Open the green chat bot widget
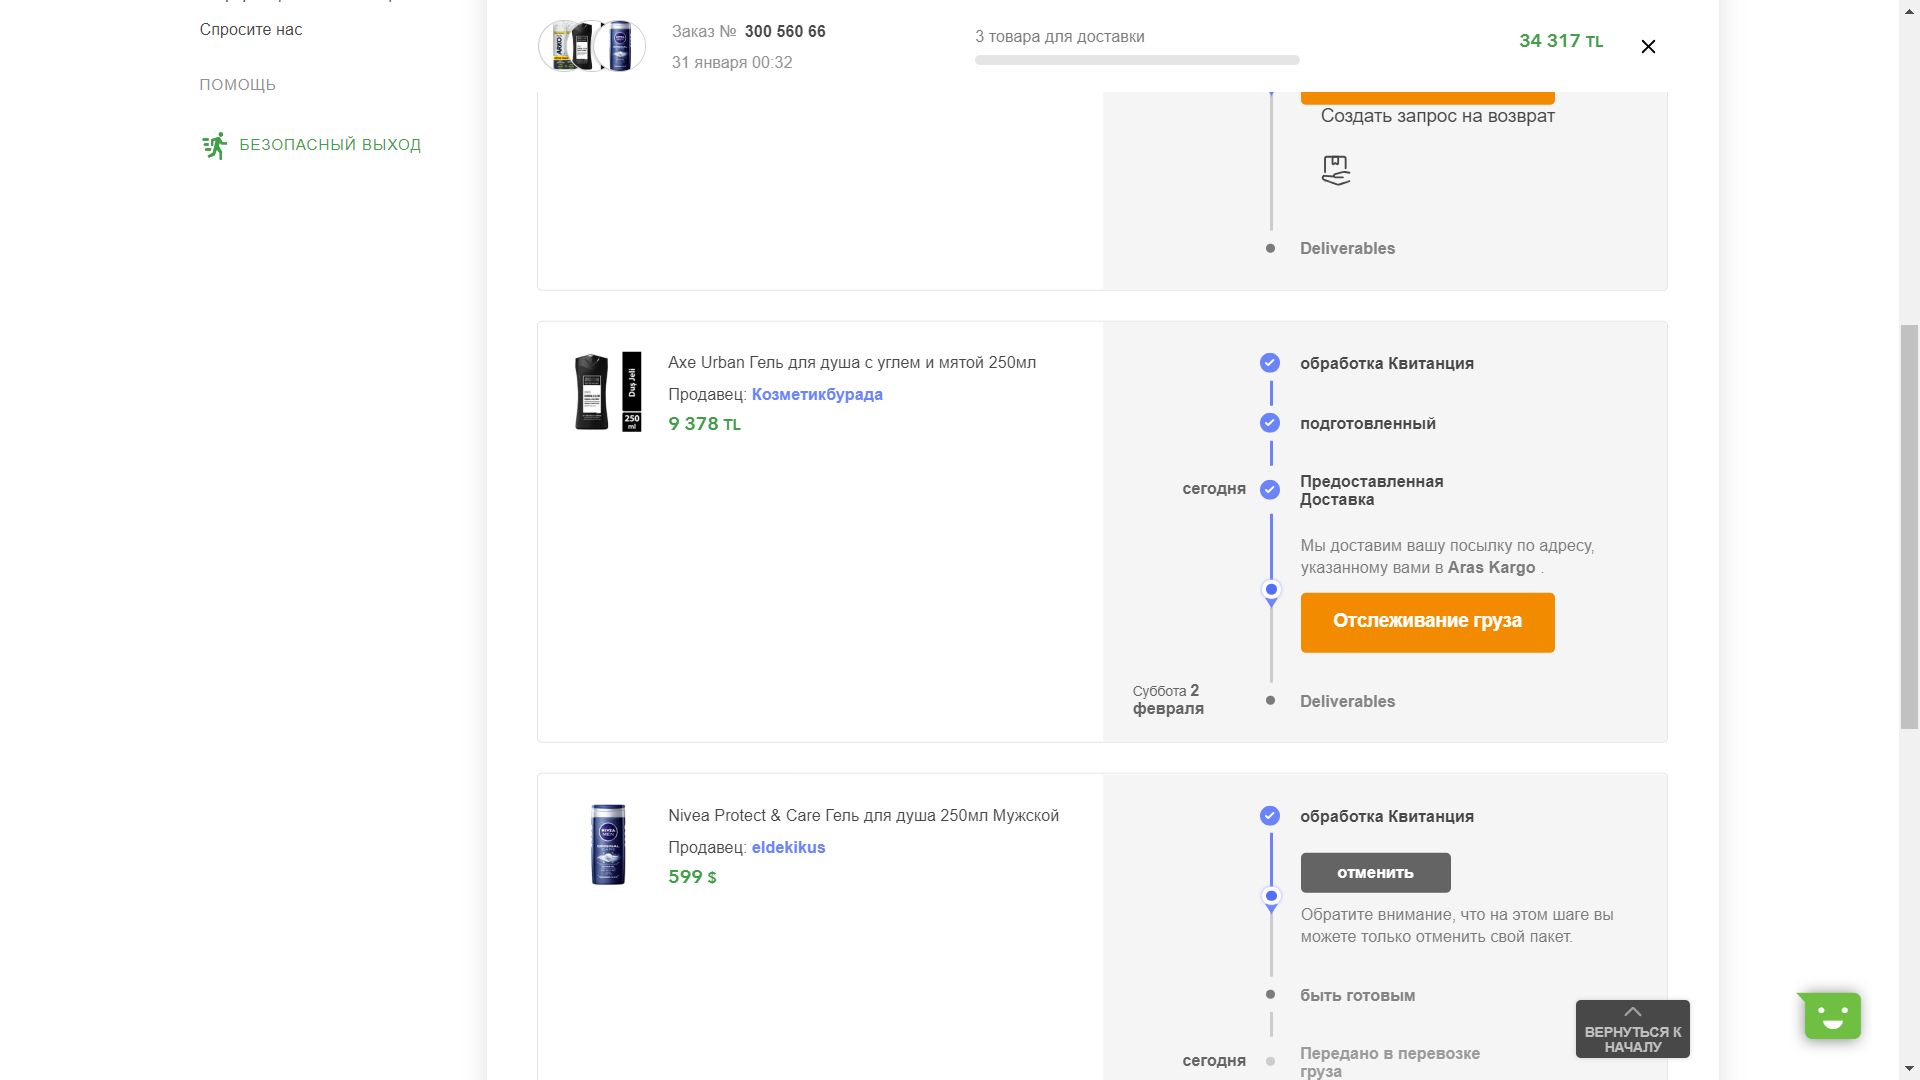1920x1080 pixels. tap(1832, 1016)
